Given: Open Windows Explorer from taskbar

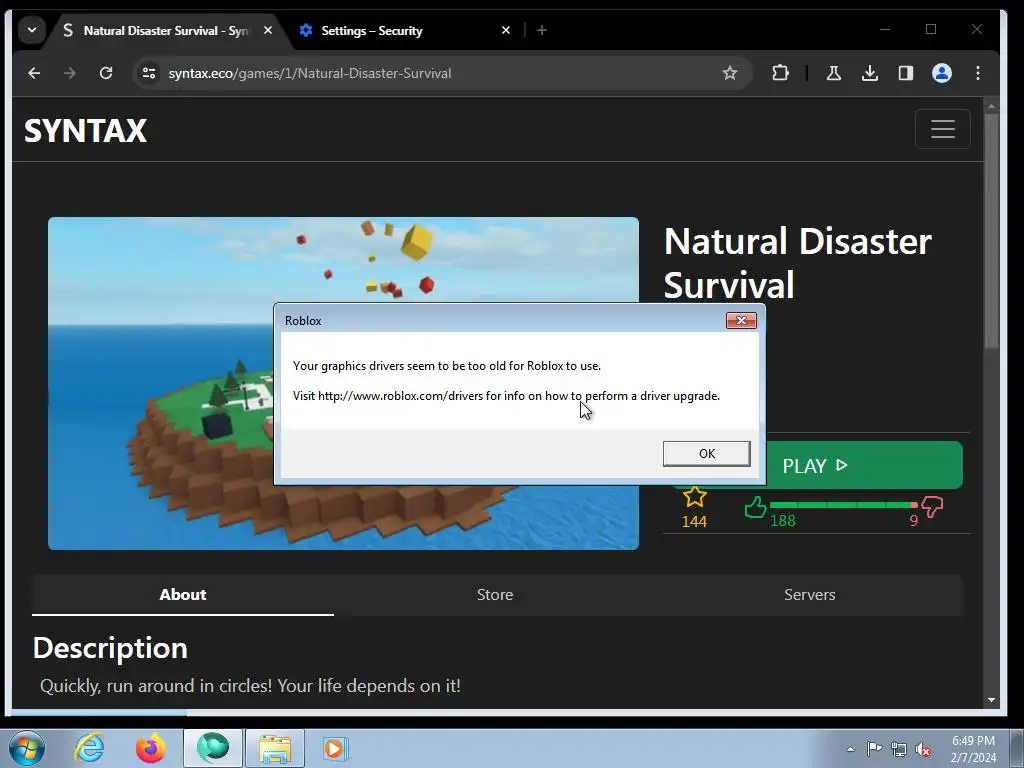Looking at the screenshot, I should (x=275, y=748).
